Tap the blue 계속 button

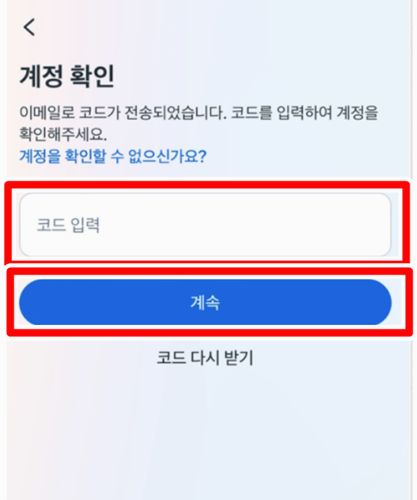[205, 302]
